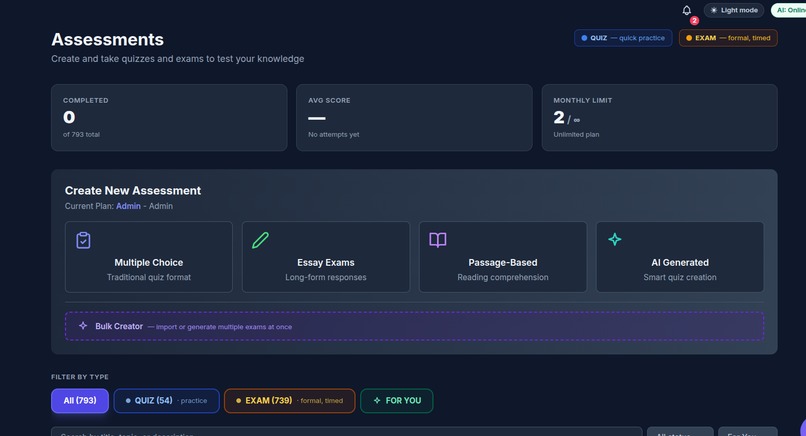Click the "Unlimited plan" text

point(576,135)
